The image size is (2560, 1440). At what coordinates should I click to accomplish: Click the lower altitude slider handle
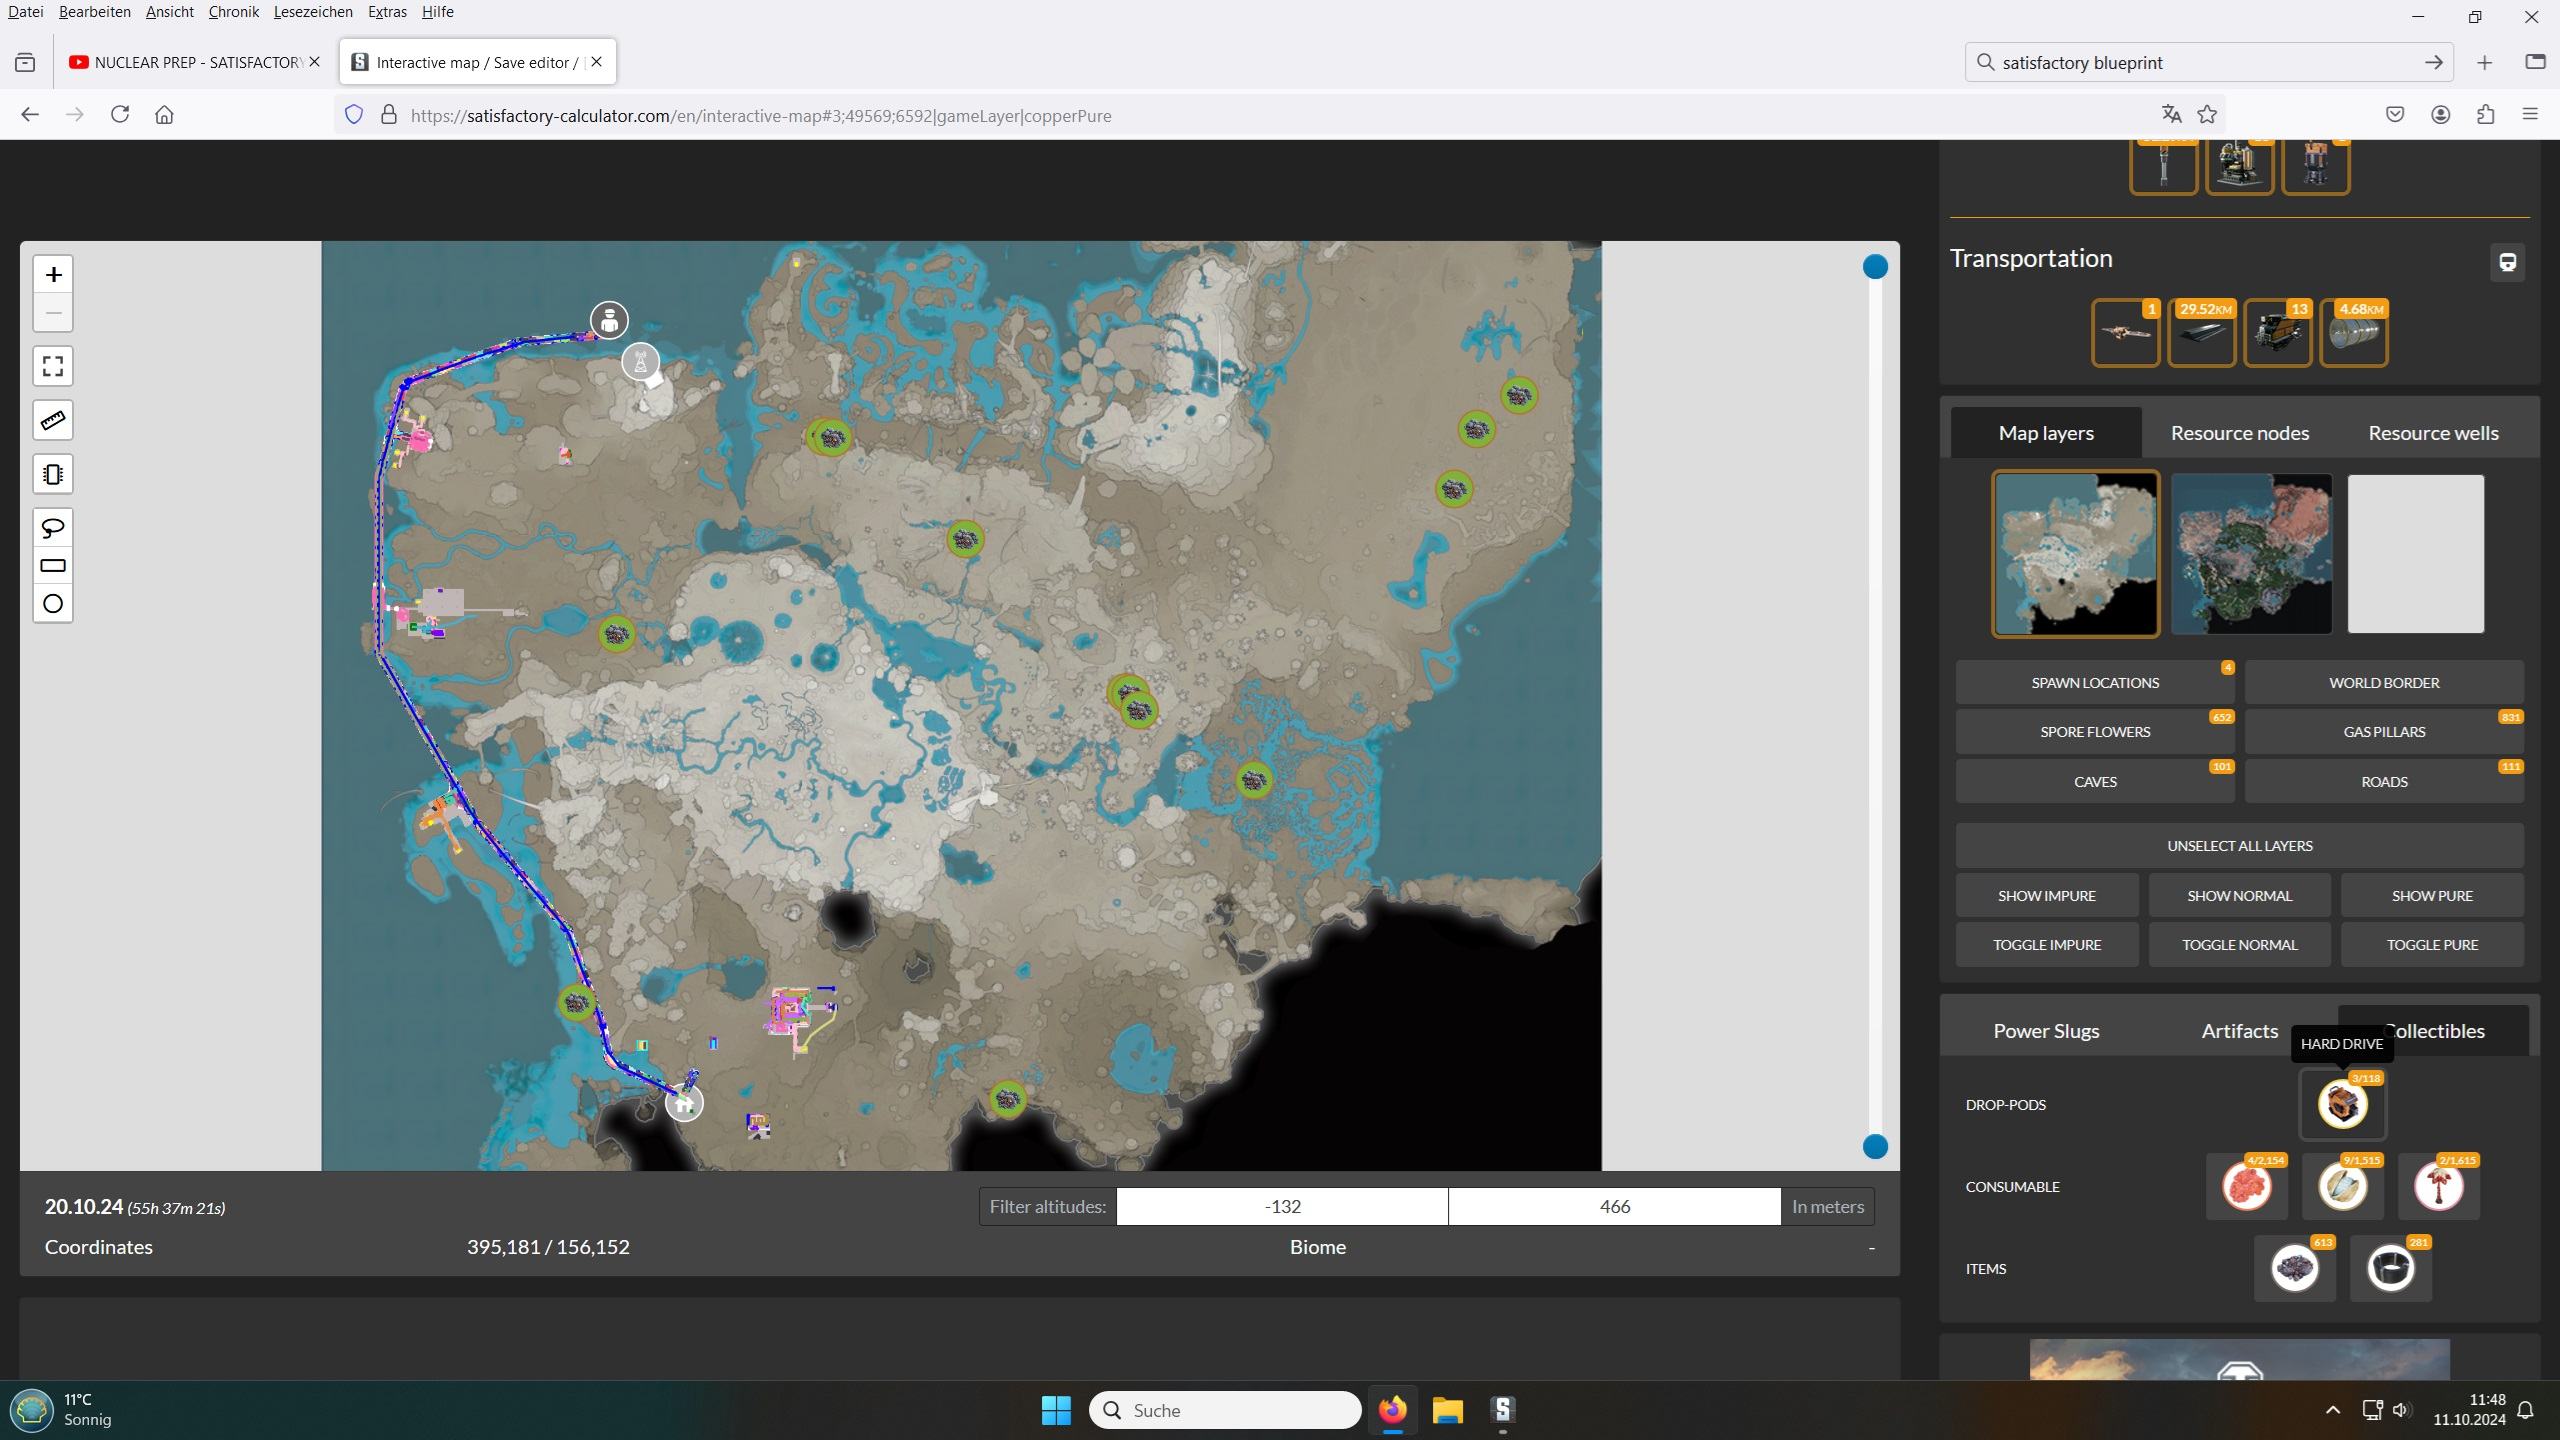[x=1875, y=1146]
